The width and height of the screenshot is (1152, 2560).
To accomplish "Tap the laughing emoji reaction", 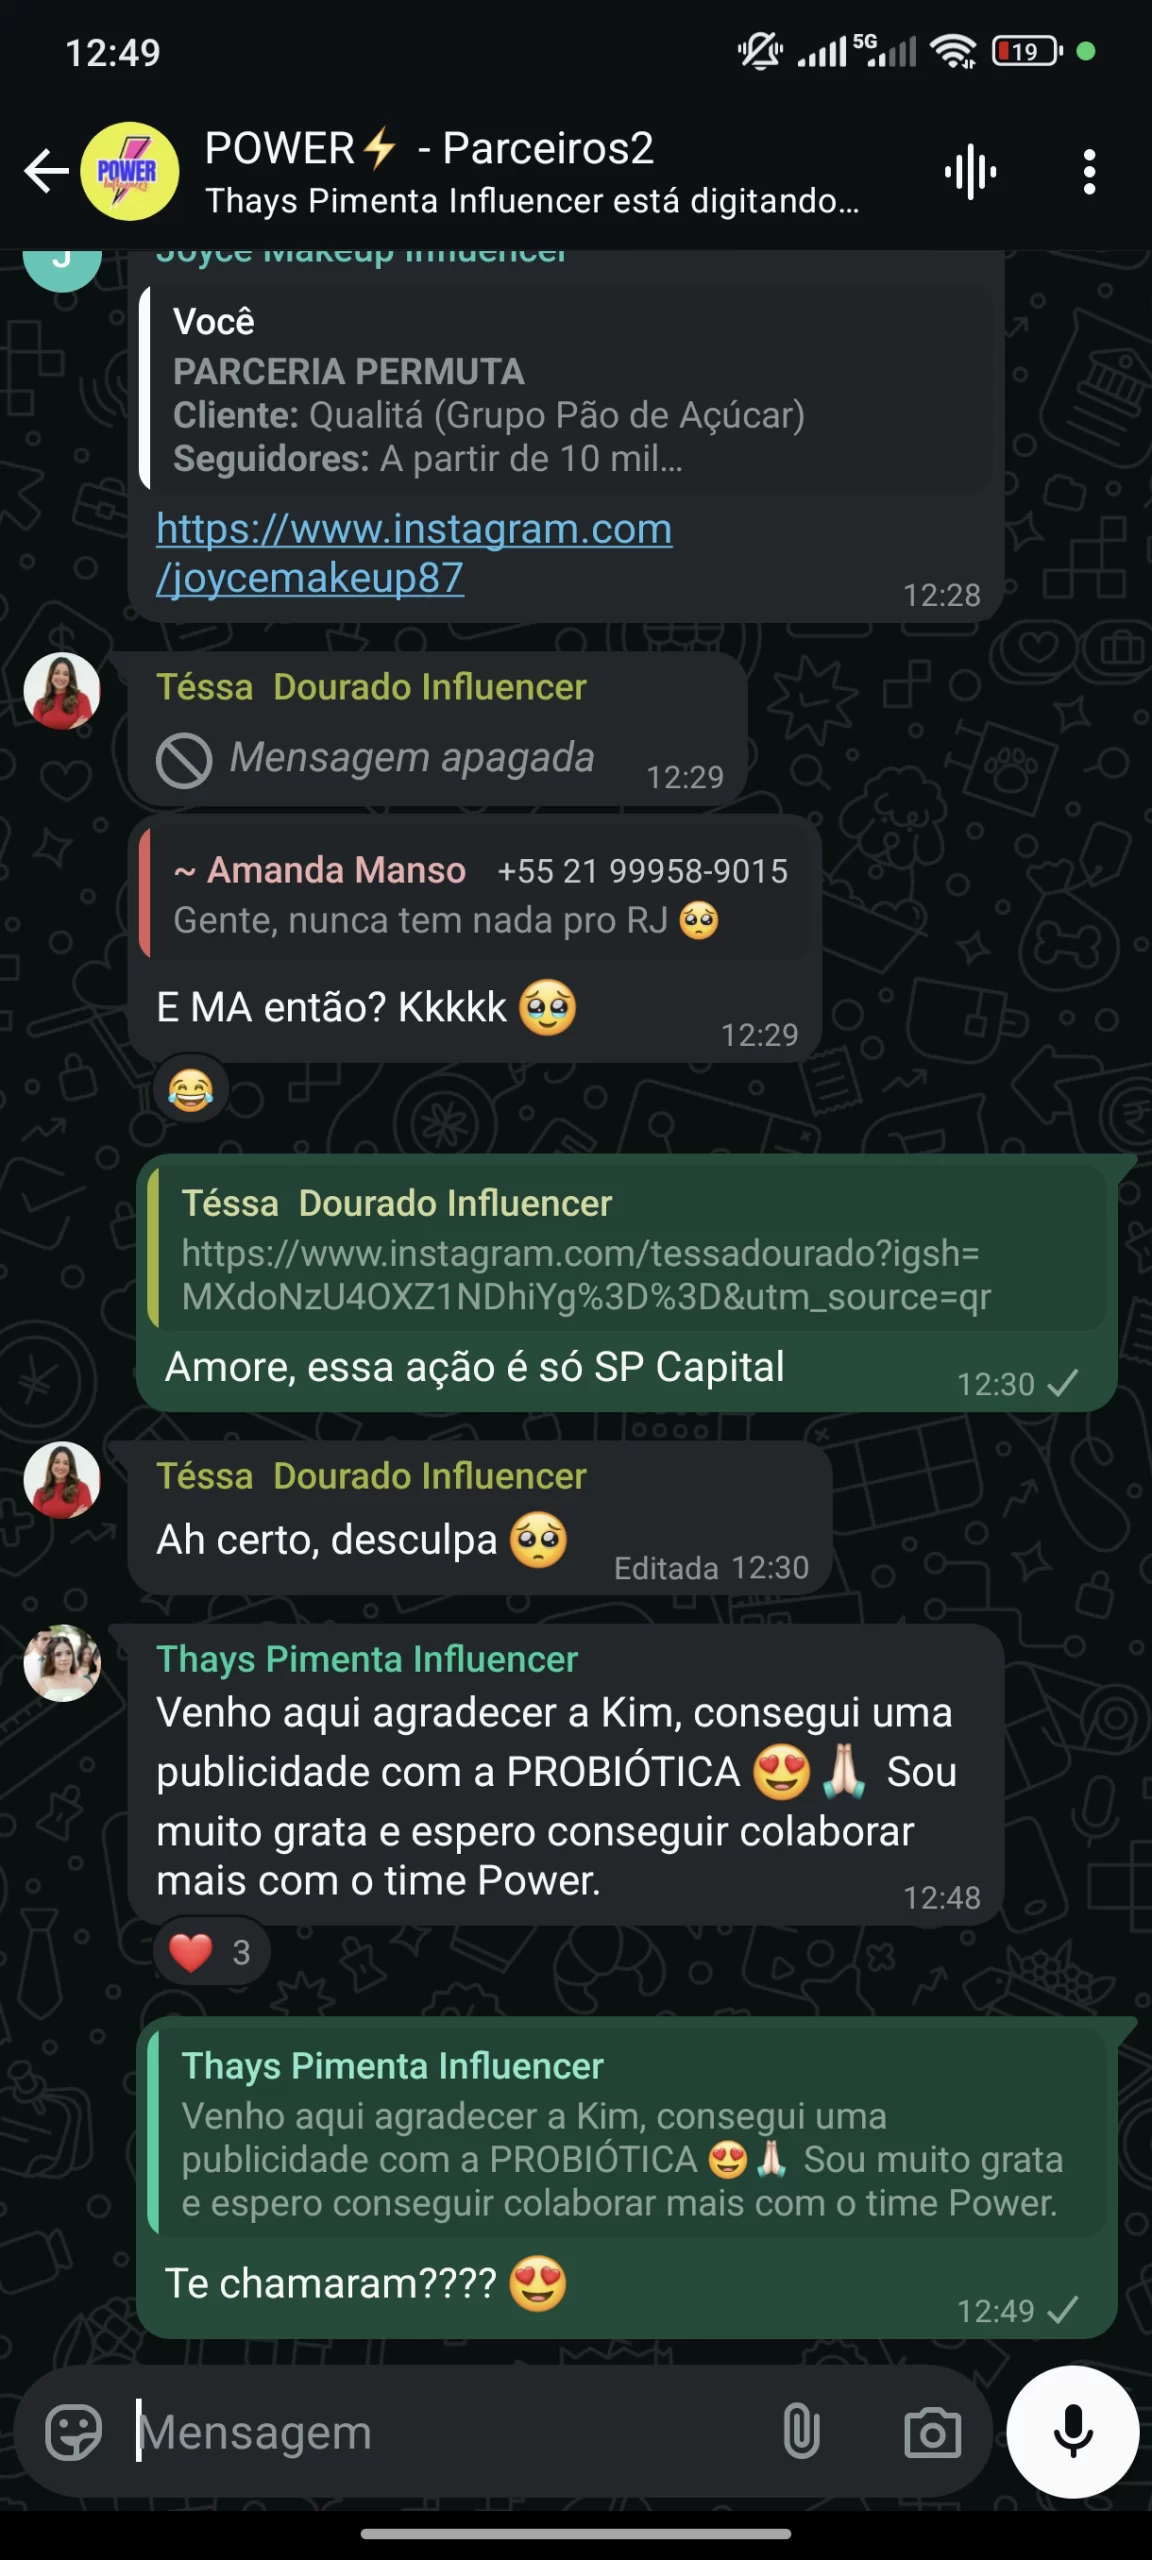I will pos(190,1089).
